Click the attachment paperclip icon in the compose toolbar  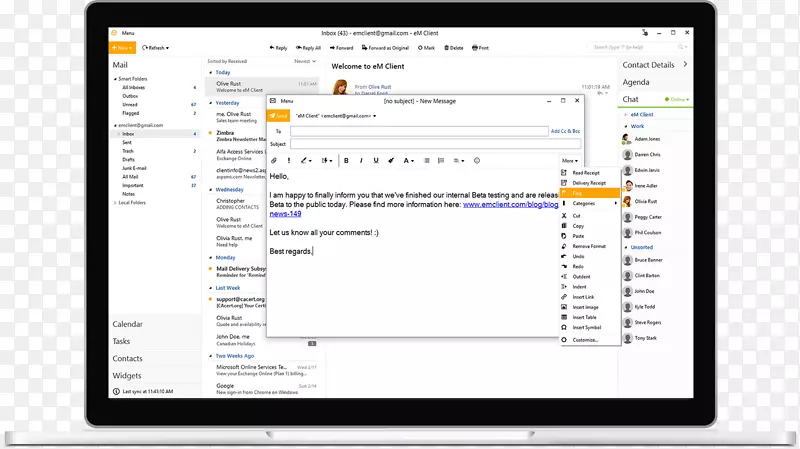tap(274, 160)
